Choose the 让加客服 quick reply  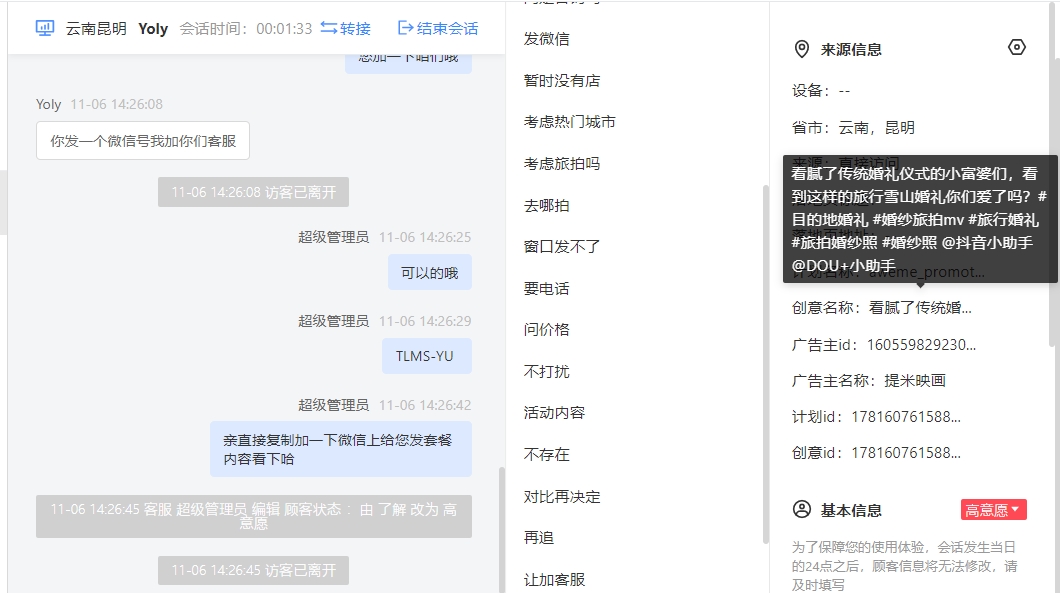(x=554, y=580)
